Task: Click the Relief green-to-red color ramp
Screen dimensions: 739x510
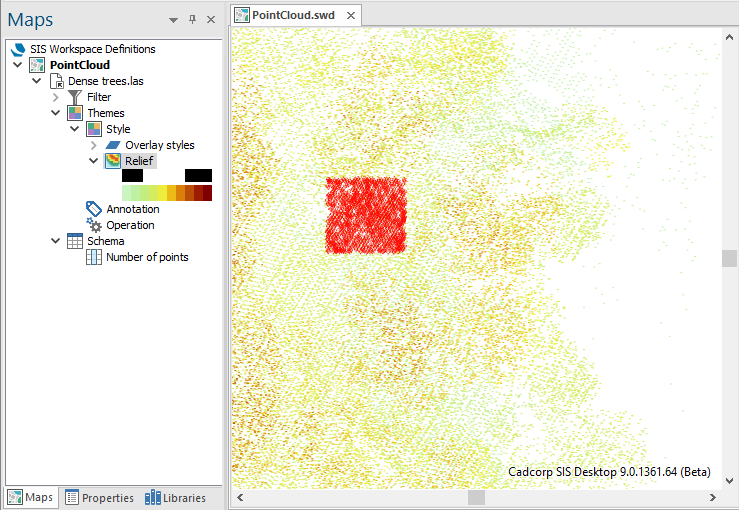Action: click(167, 193)
